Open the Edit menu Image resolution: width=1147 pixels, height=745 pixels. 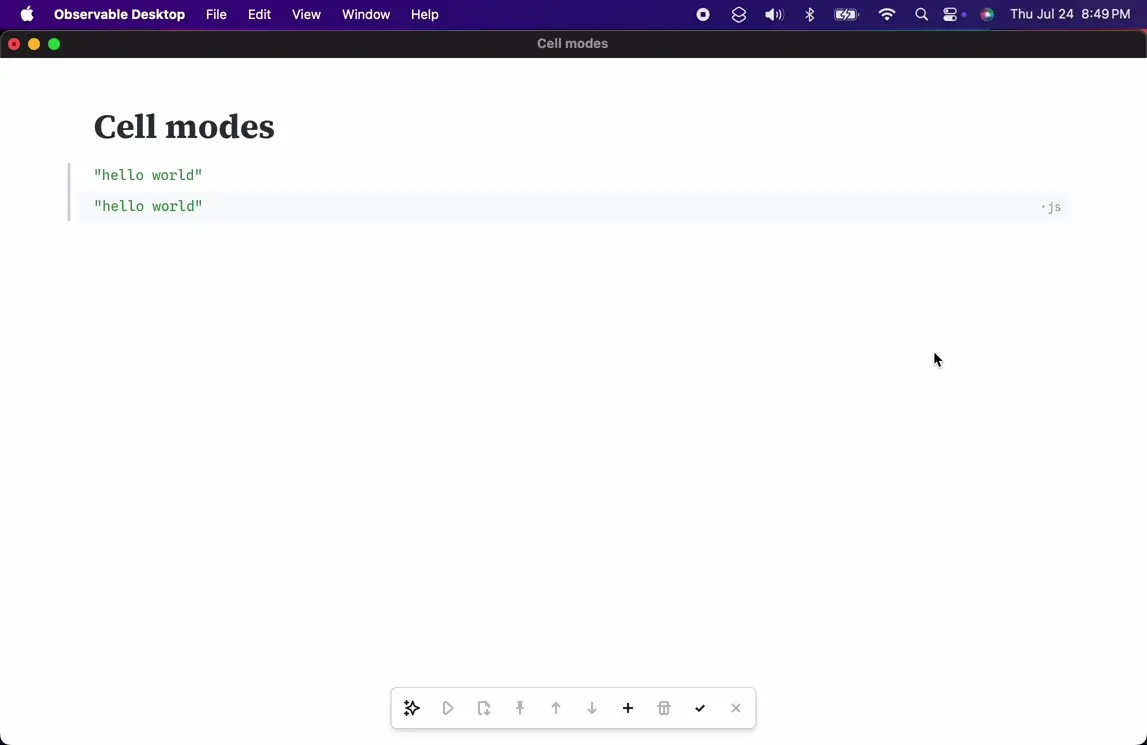260,15
